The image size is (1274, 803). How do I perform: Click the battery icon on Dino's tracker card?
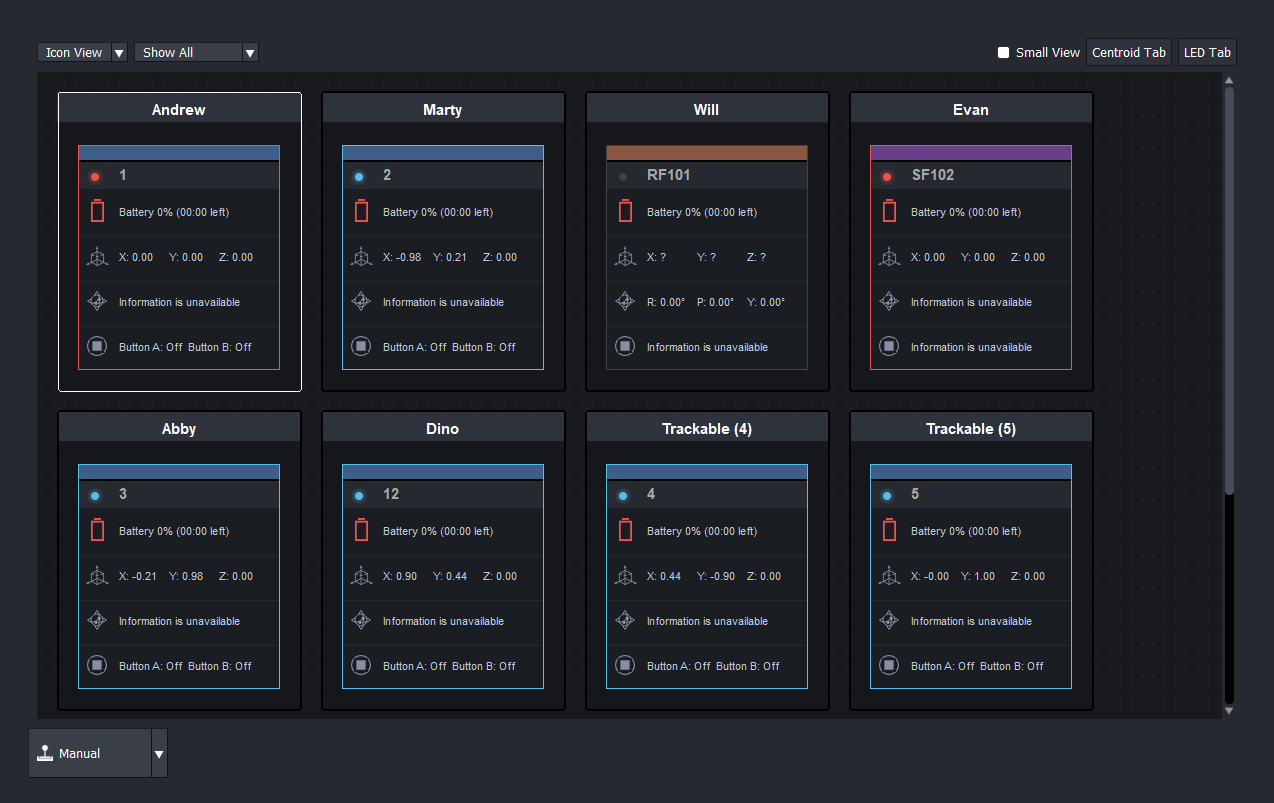click(x=361, y=529)
